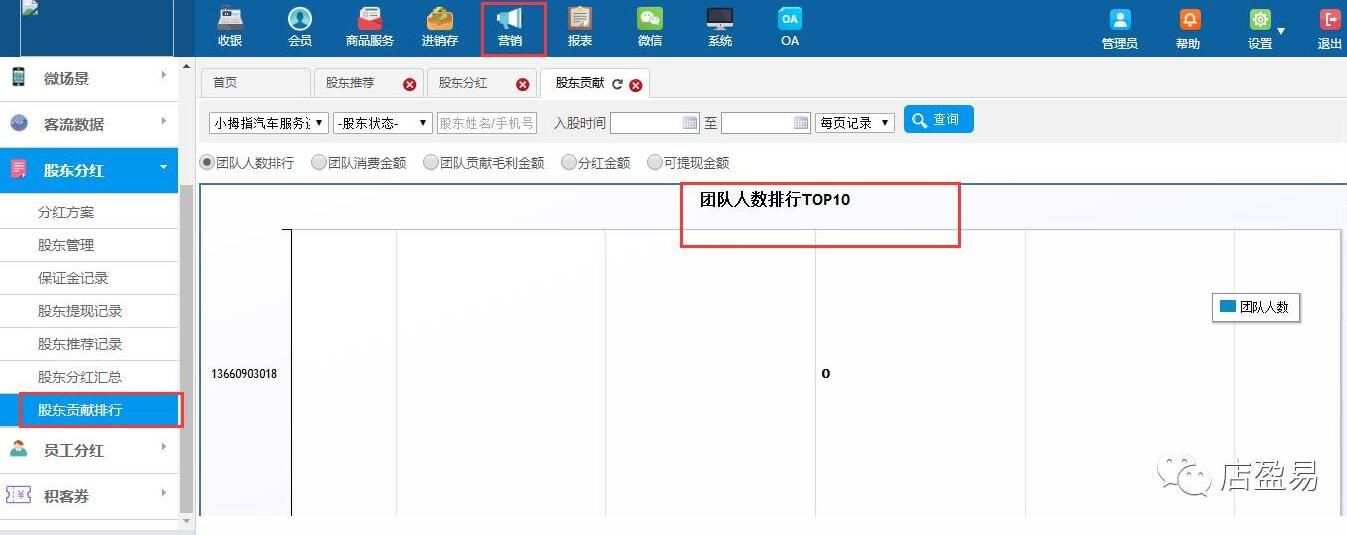This screenshot has width=1347, height=535.
Task: Open calendar for 入股时间 start date
Action: [690, 123]
